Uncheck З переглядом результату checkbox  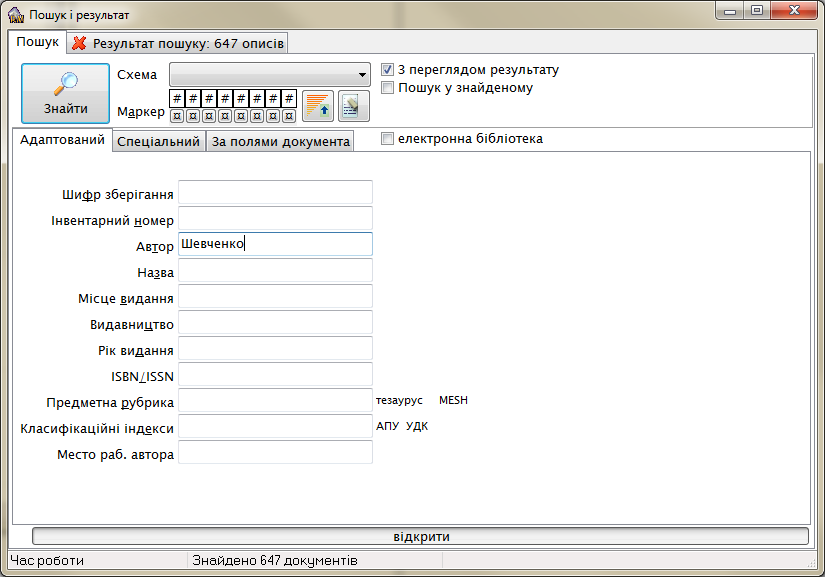[x=388, y=71]
